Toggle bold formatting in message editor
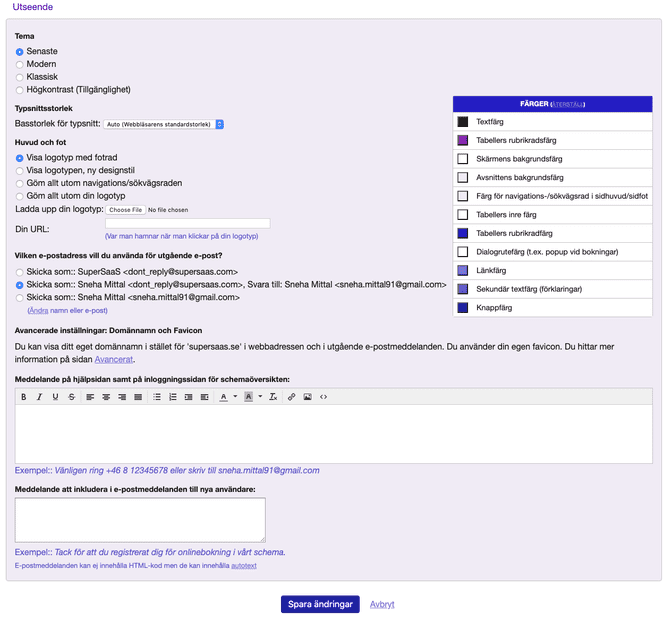Screen dimensions: 671x622 24,397
